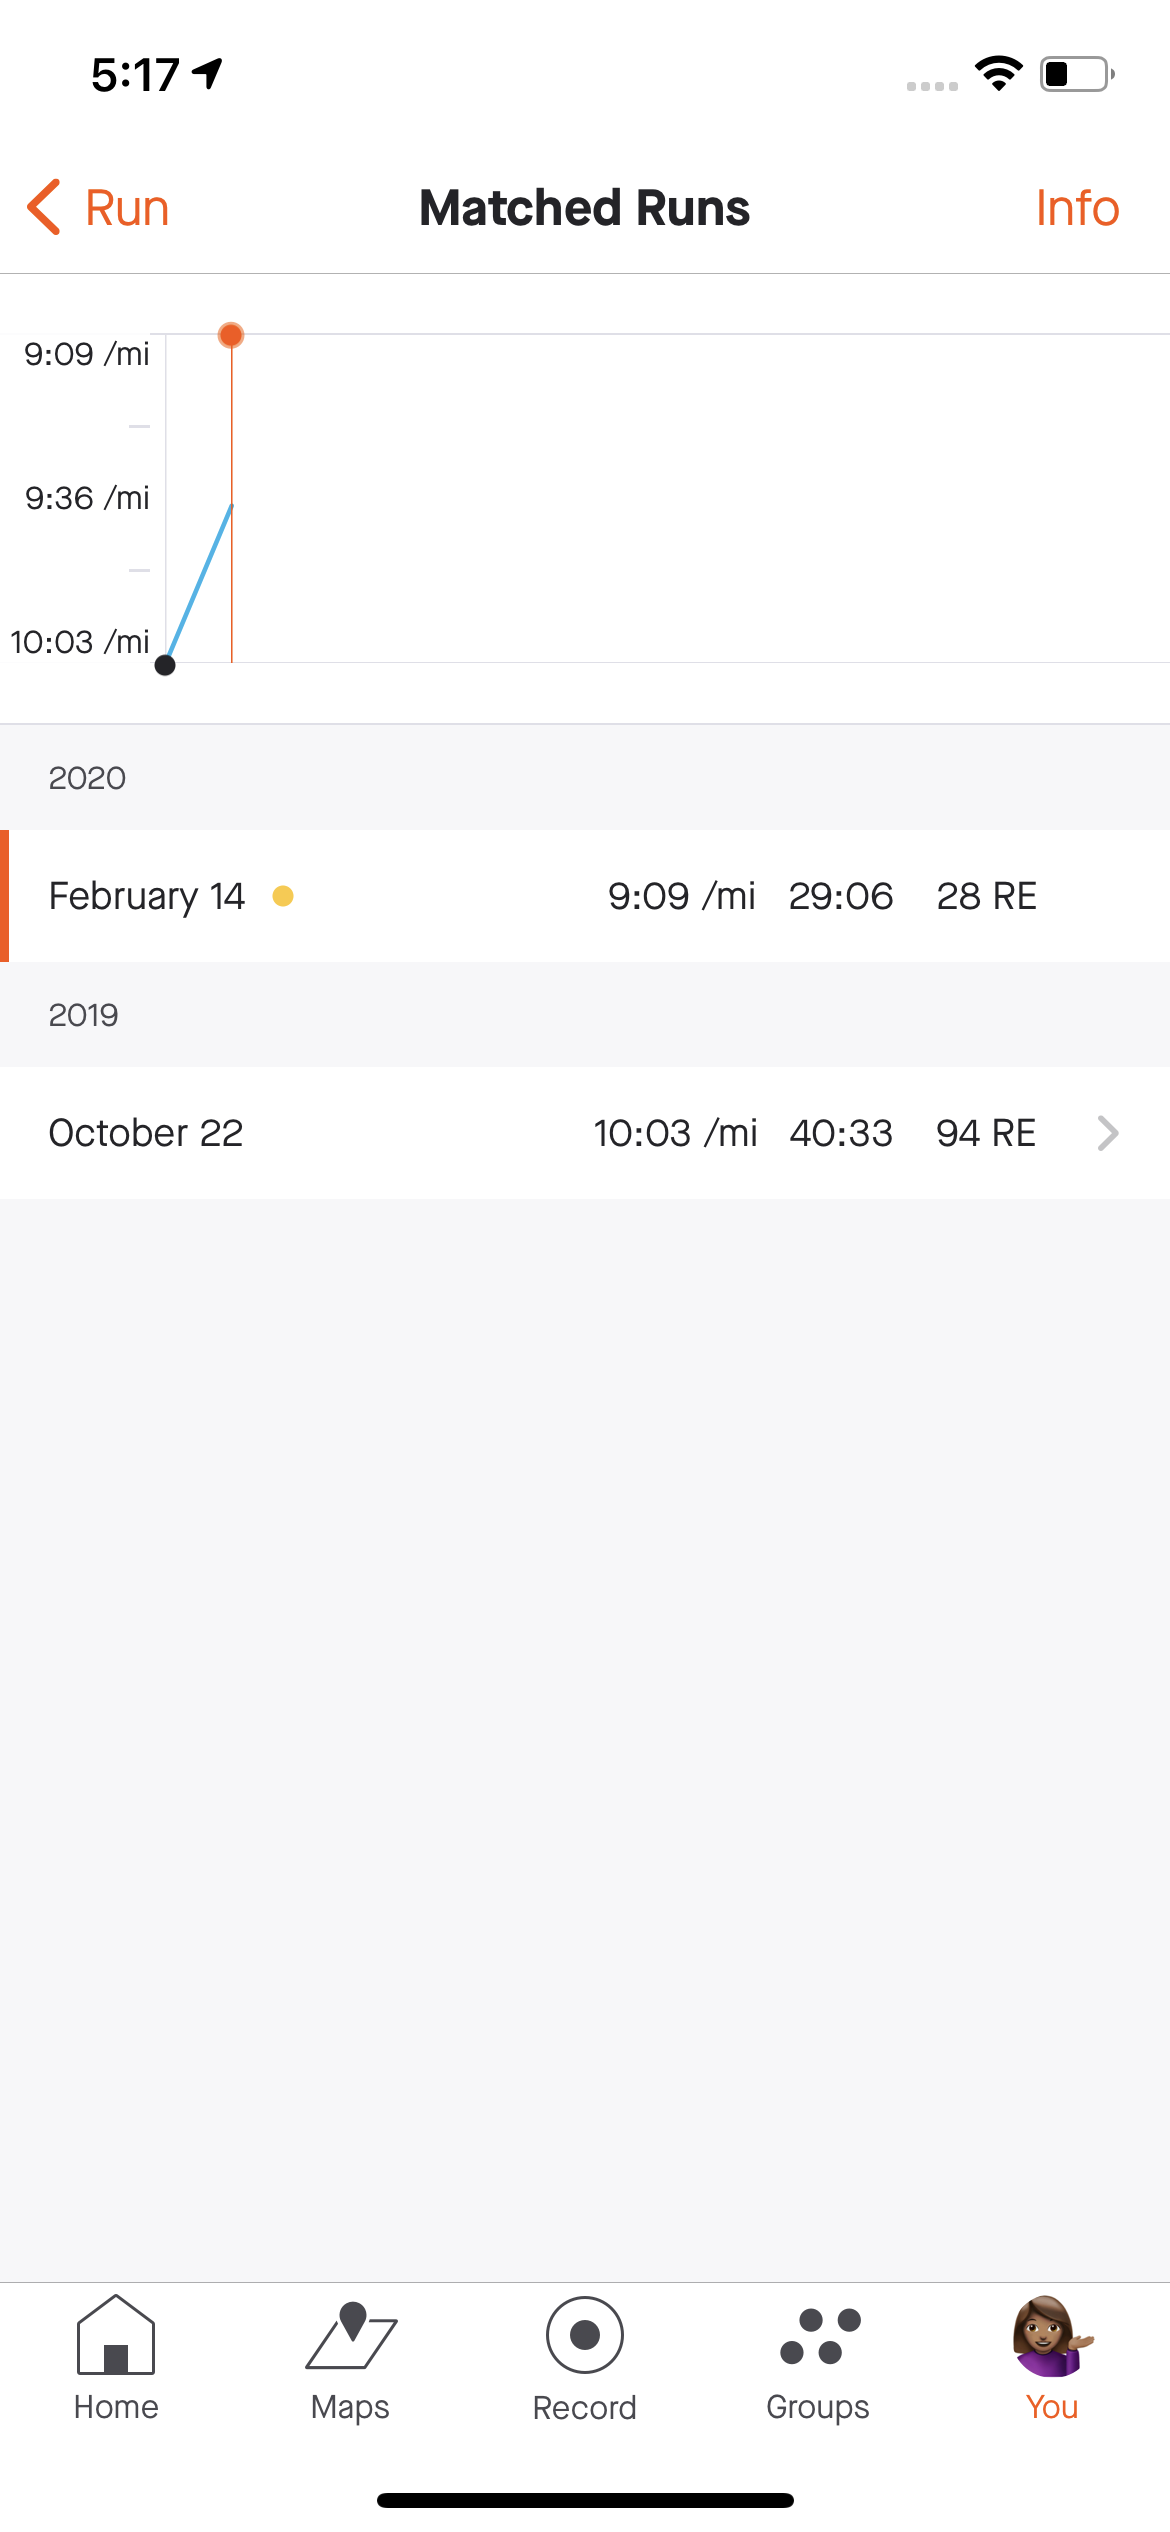The width and height of the screenshot is (1170, 2532).
Task: Tap the 9:09 /mi pace on February 14
Action: (682, 896)
